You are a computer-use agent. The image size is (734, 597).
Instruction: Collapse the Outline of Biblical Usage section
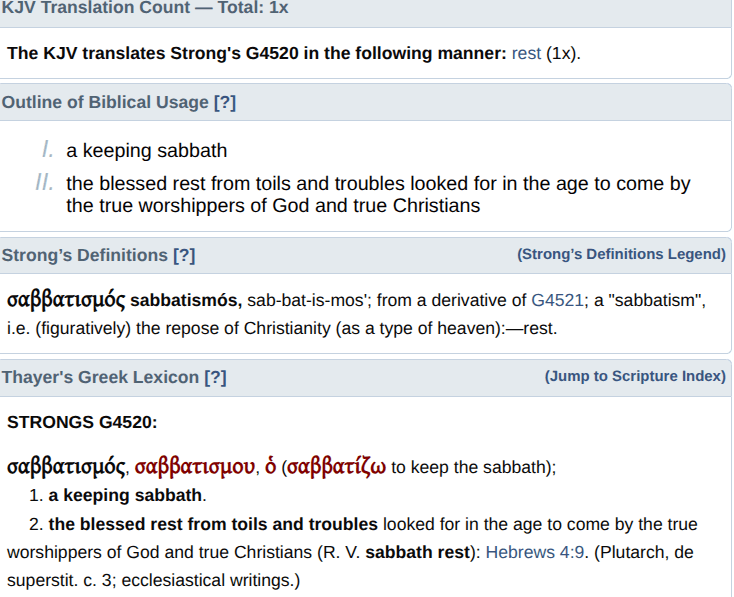(x=105, y=102)
